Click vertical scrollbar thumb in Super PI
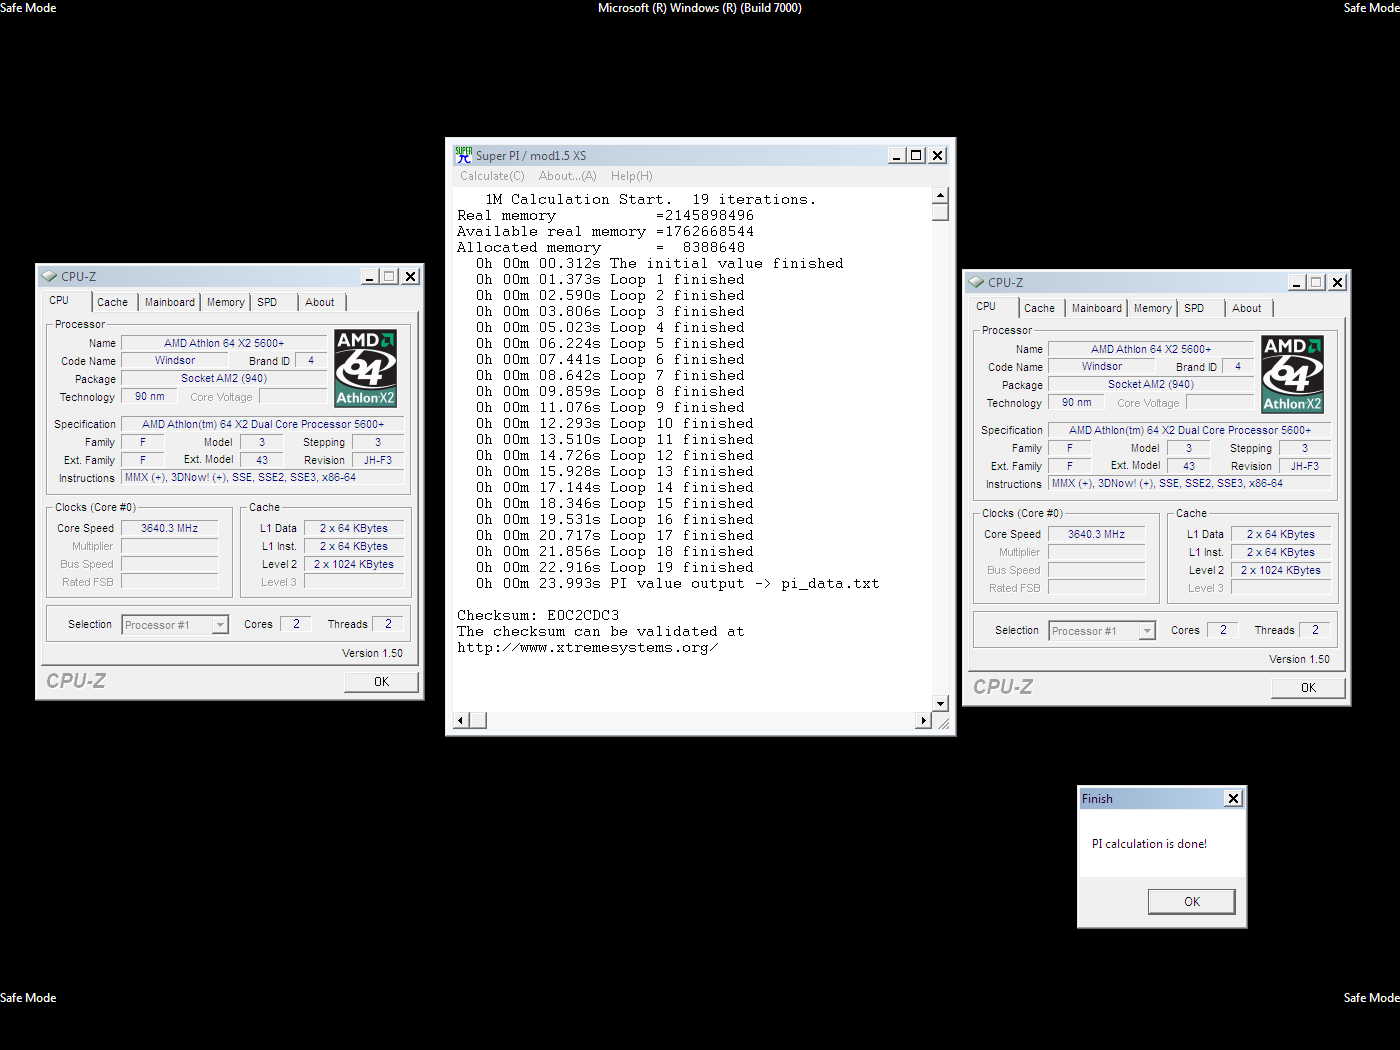This screenshot has height=1050, width=1400. coord(940,212)
